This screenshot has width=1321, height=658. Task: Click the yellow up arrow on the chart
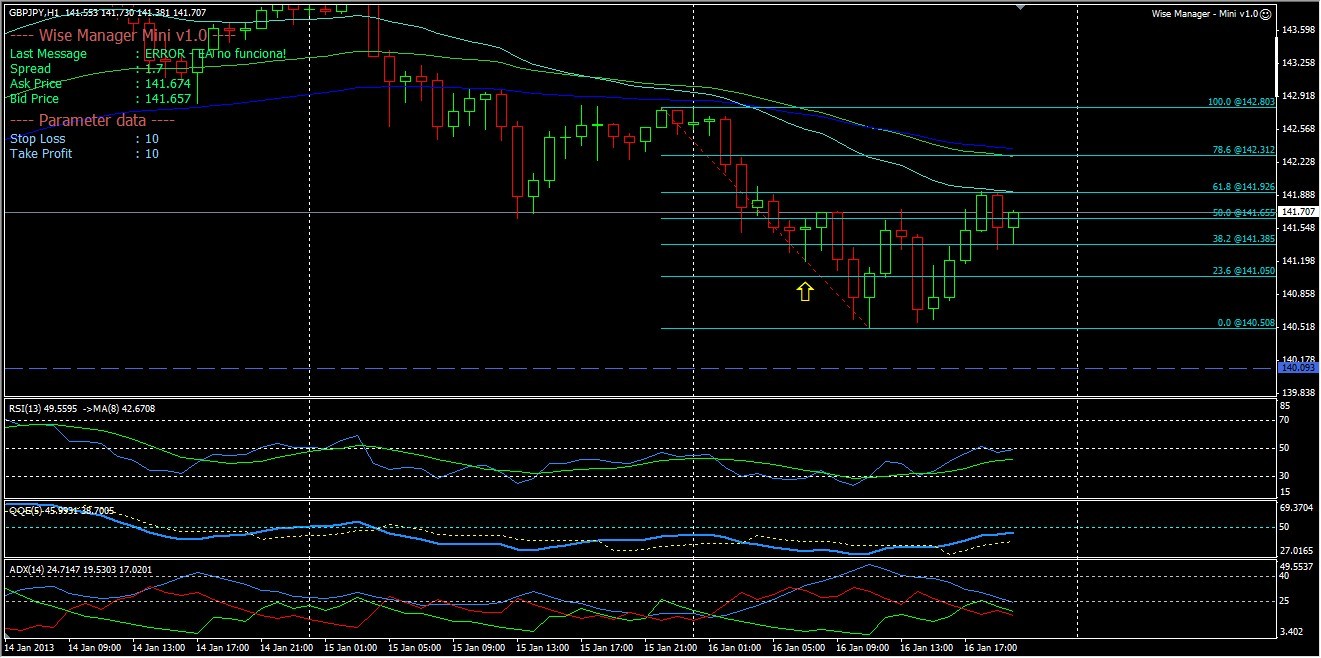tap(805, 291)
